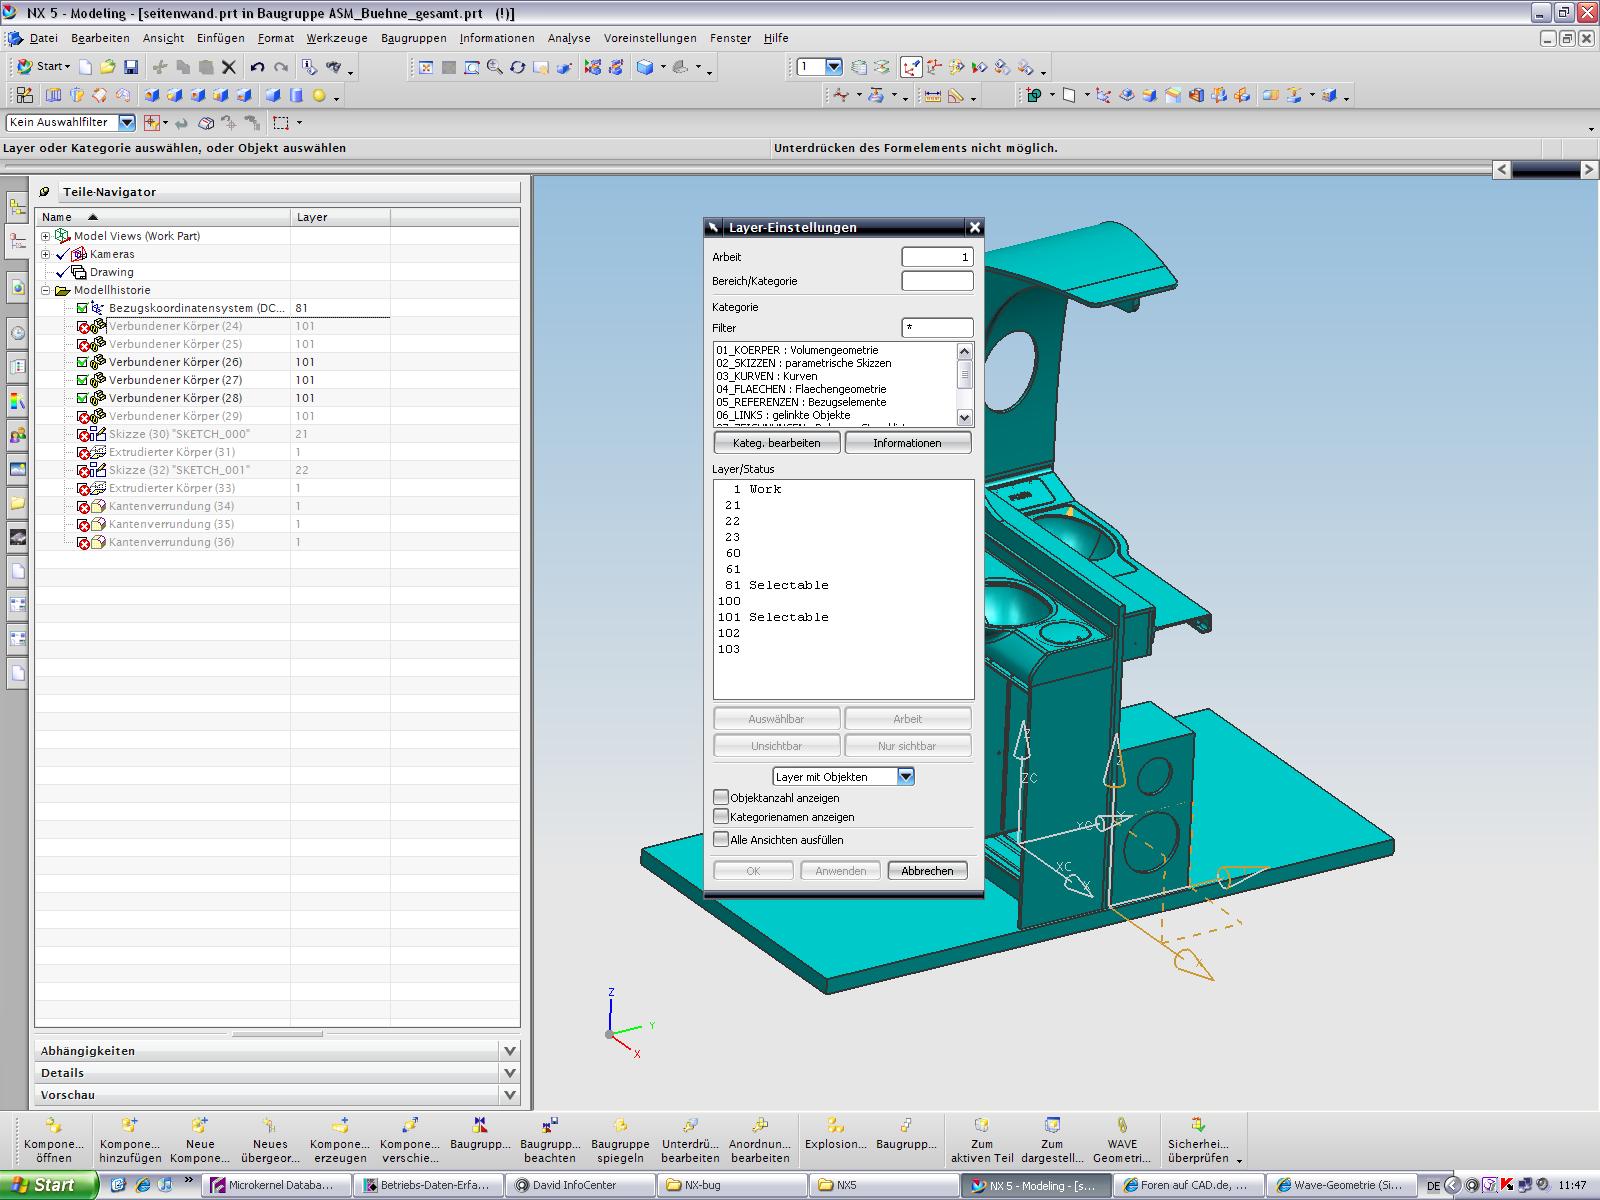Viewport: 1600px width, 1200px height.
Task: Click the Zoom magnifier tool icon
Action: [494, 67]
